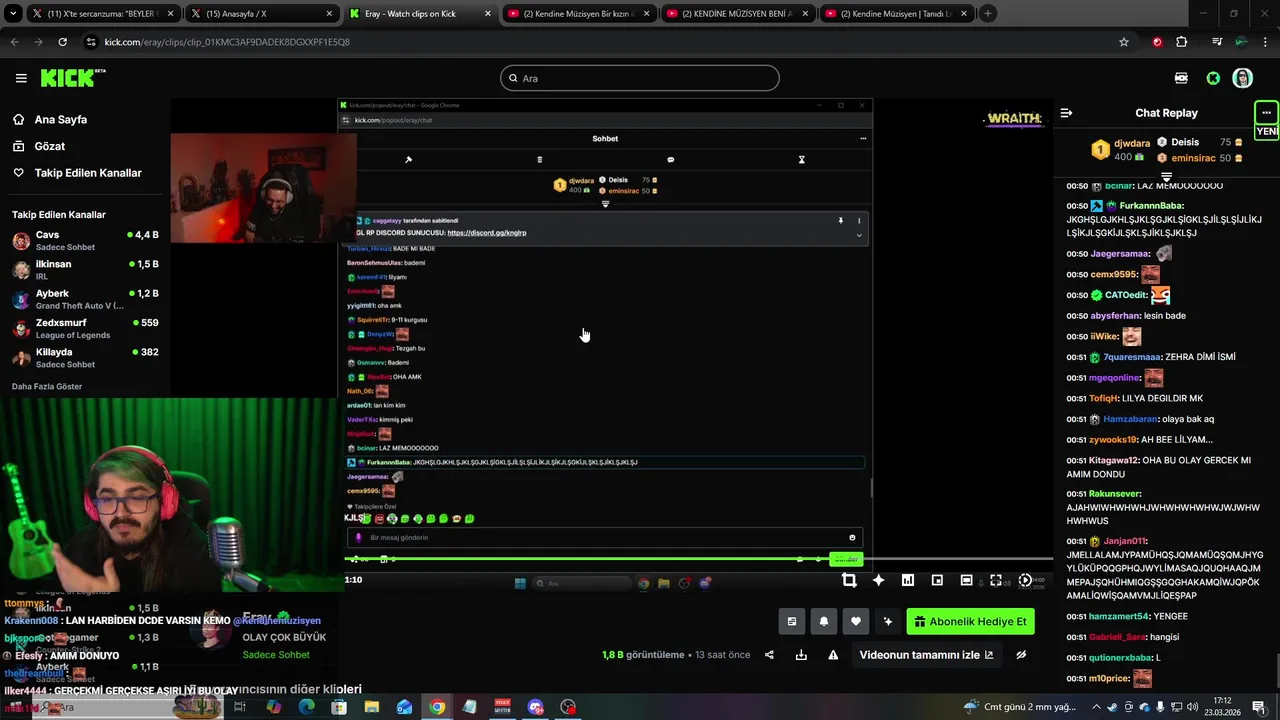The image size is (1280, 720).
Task: Open the Kick hamburger menu
Action: pos(21,78)
